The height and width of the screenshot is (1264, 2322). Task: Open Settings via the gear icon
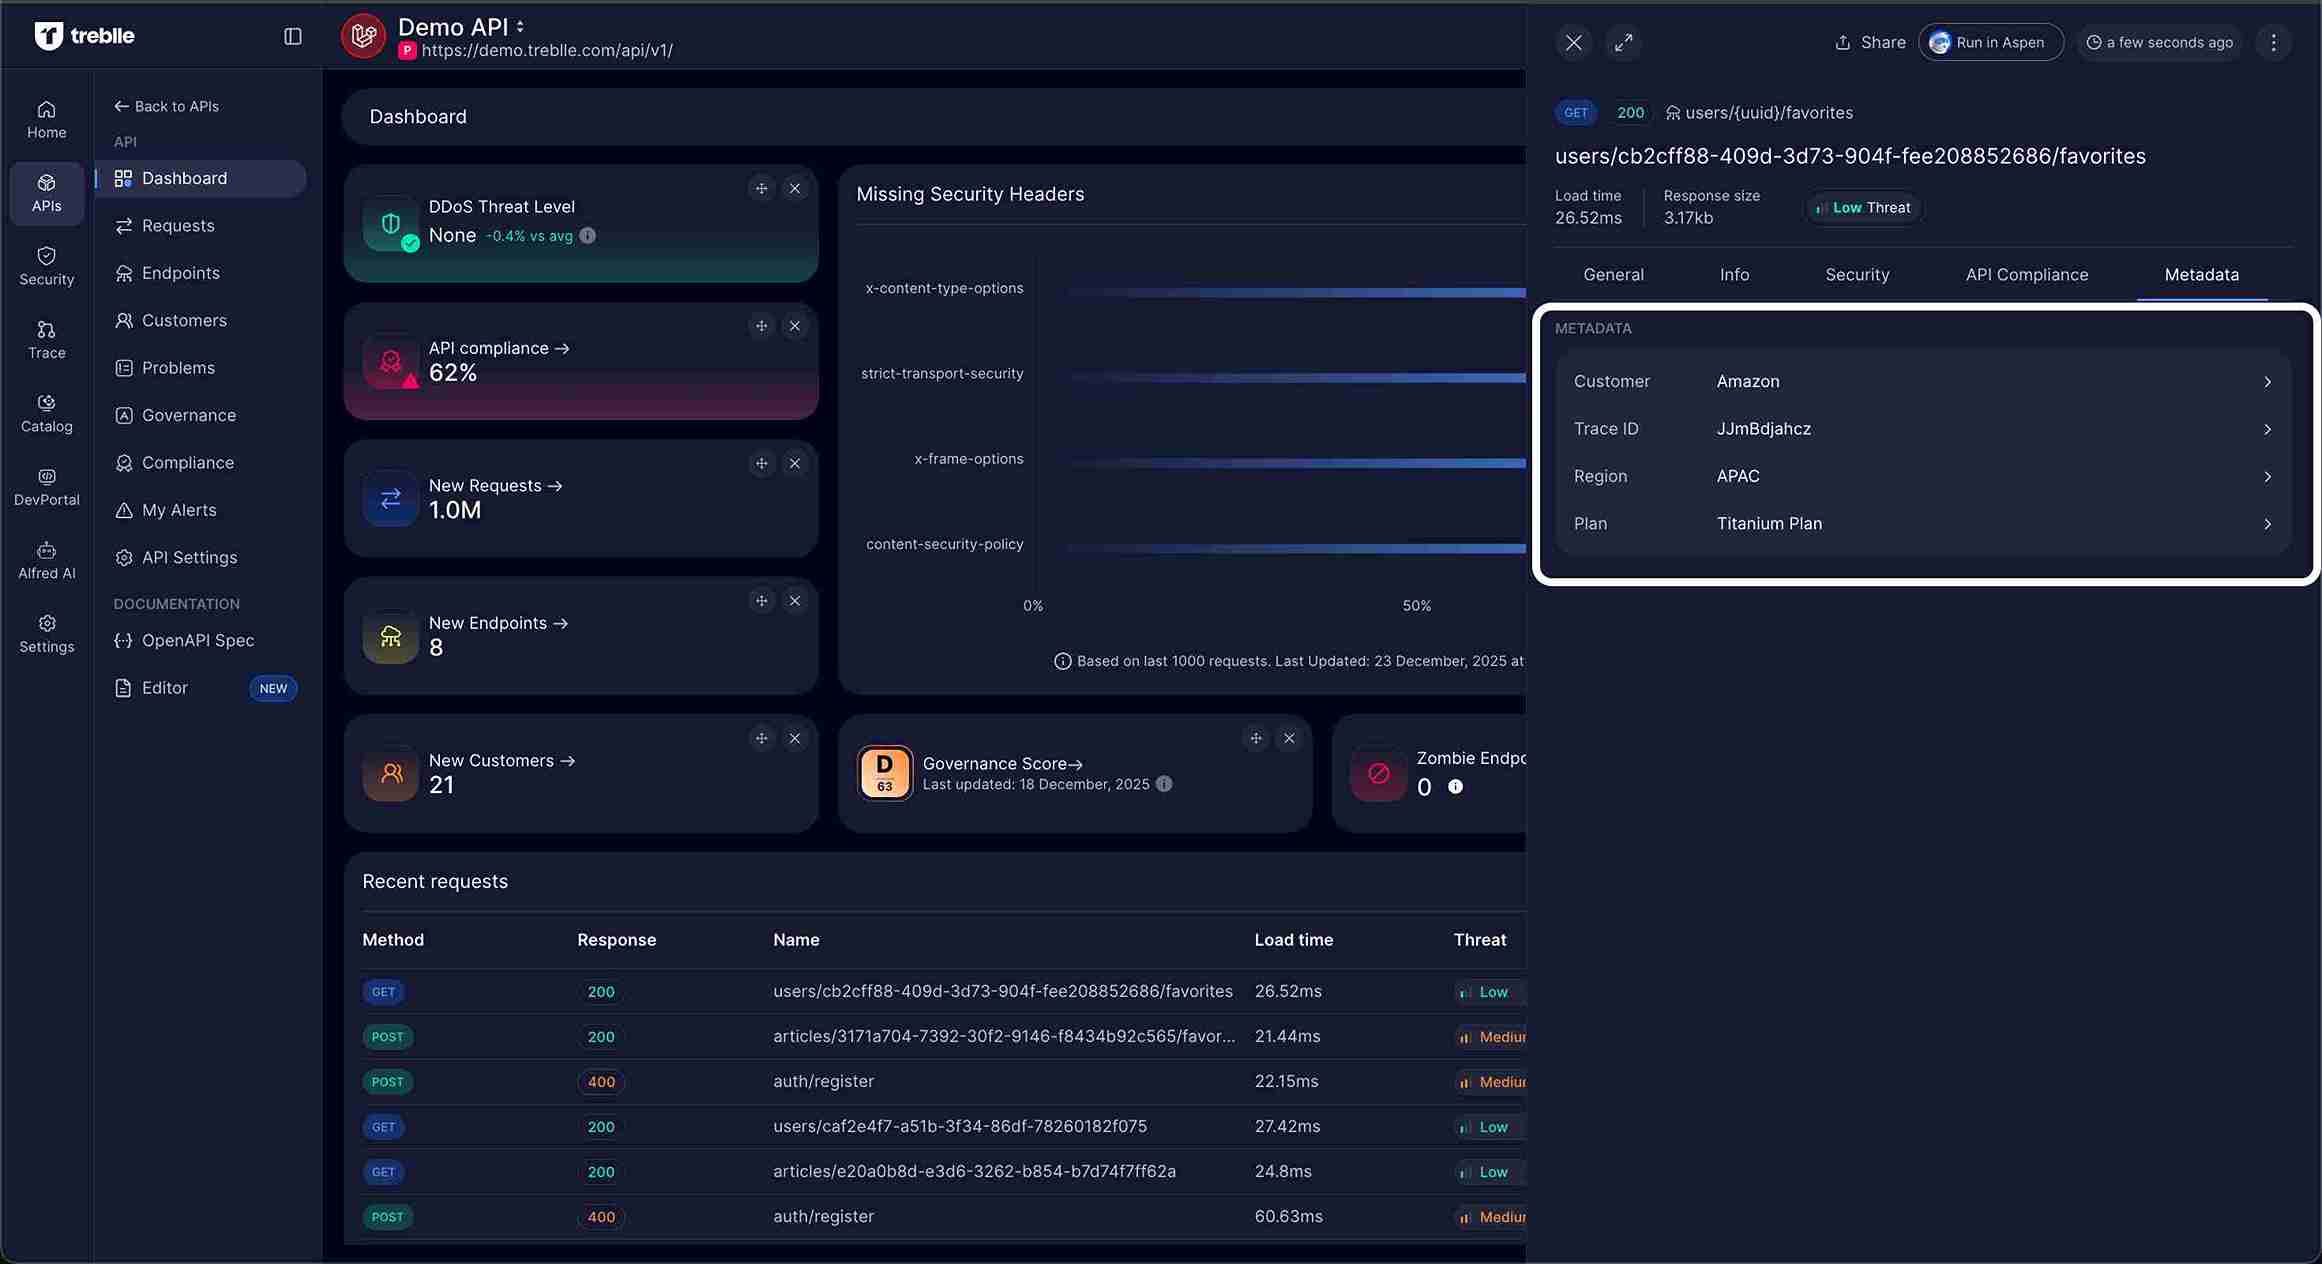tap(46, 632)
